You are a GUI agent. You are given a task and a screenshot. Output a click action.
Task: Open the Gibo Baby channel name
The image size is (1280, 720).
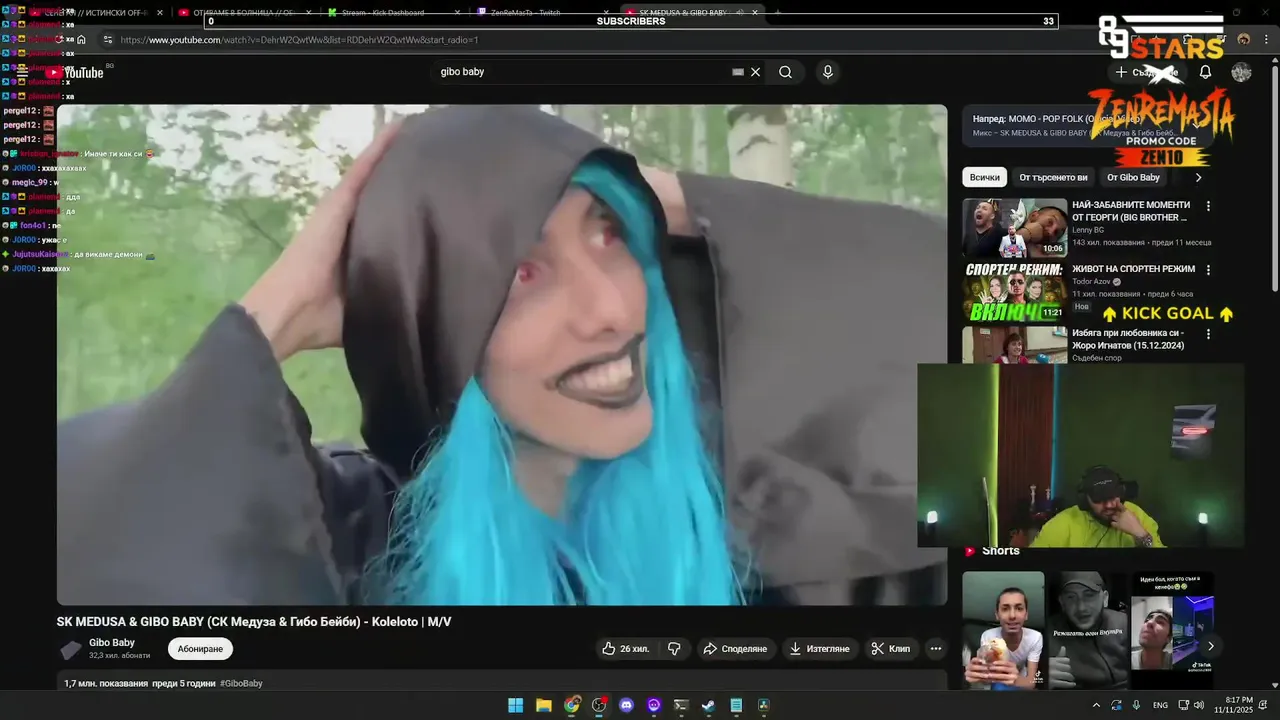point(112,643)
